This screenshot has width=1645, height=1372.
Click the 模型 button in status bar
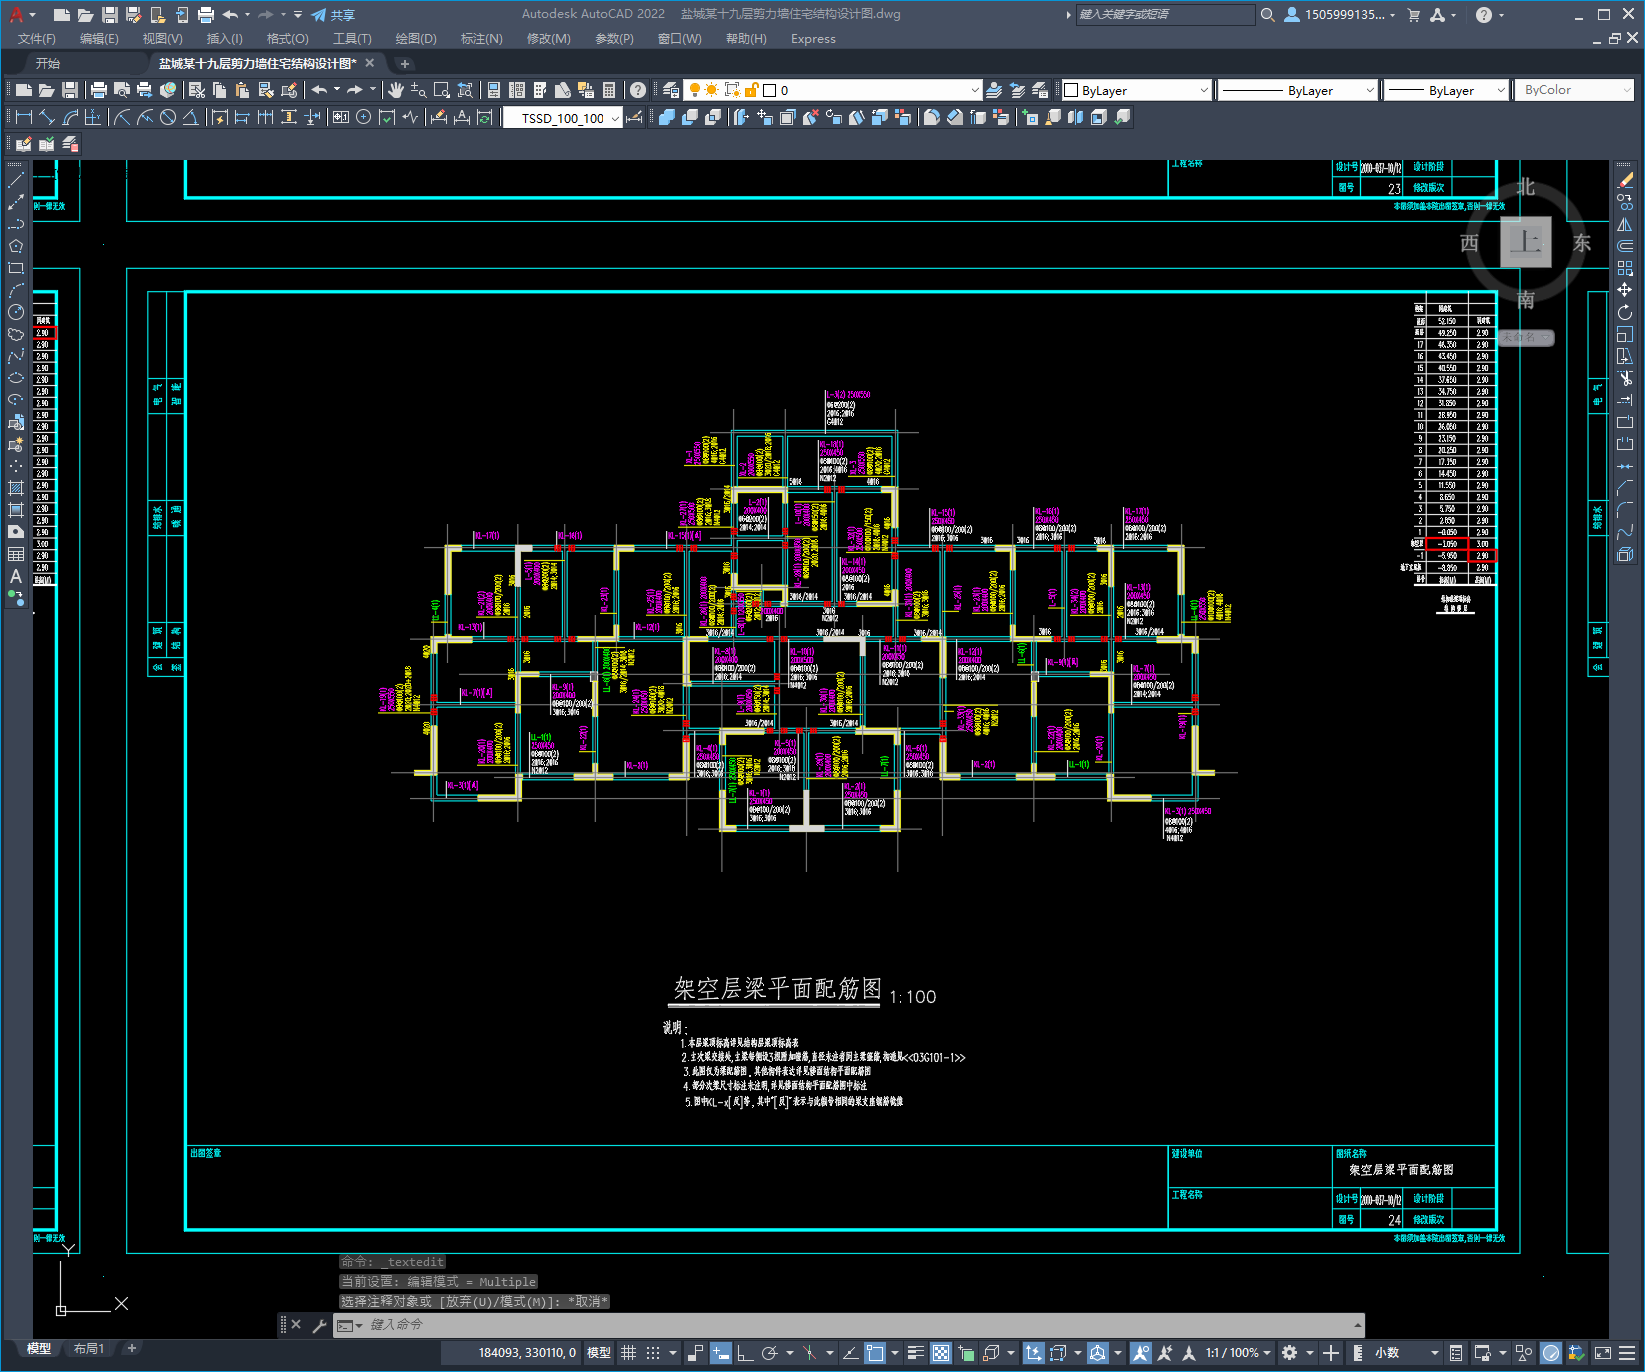(x=599, y=1353)
